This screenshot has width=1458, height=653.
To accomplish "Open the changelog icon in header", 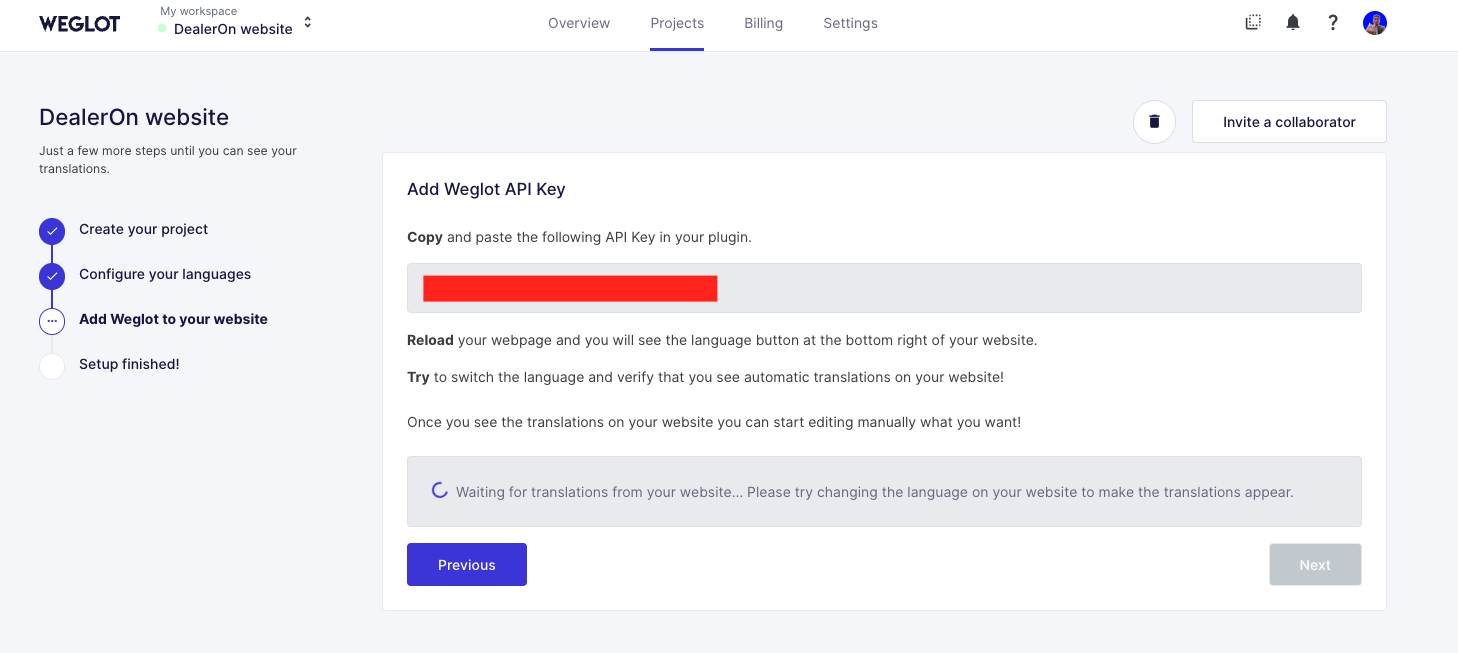I will [1253, 22].
